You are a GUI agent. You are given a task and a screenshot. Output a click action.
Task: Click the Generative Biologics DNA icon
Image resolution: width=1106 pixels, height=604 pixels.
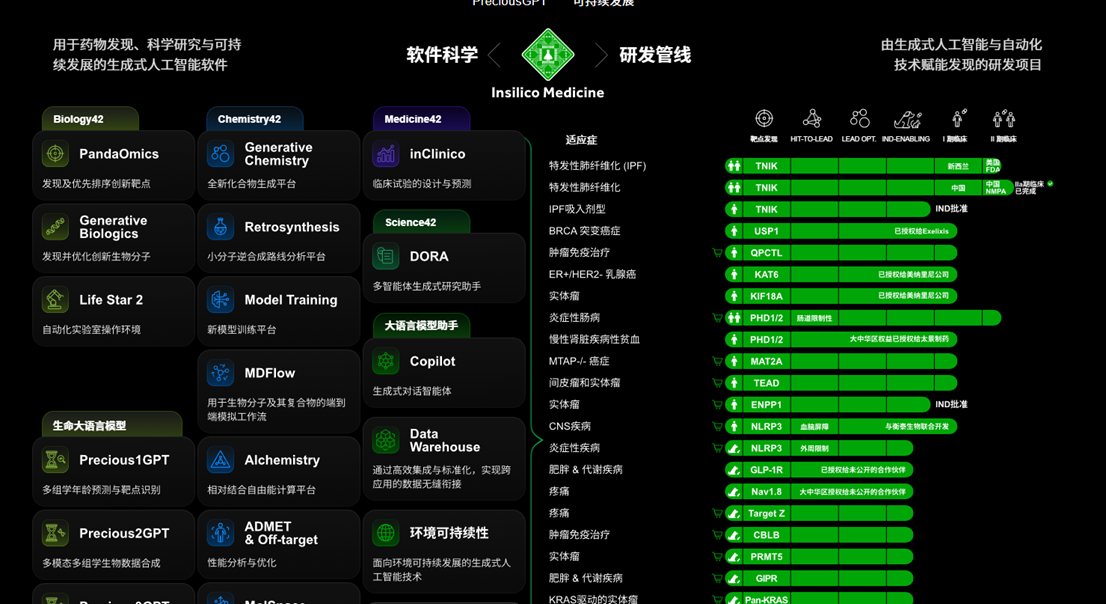(55, 227)
